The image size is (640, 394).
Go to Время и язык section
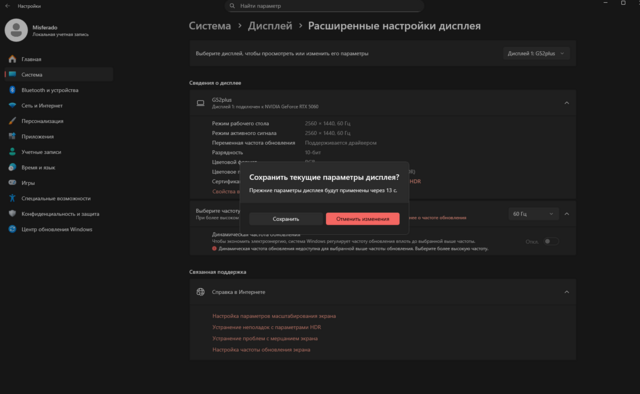(38, 167)
